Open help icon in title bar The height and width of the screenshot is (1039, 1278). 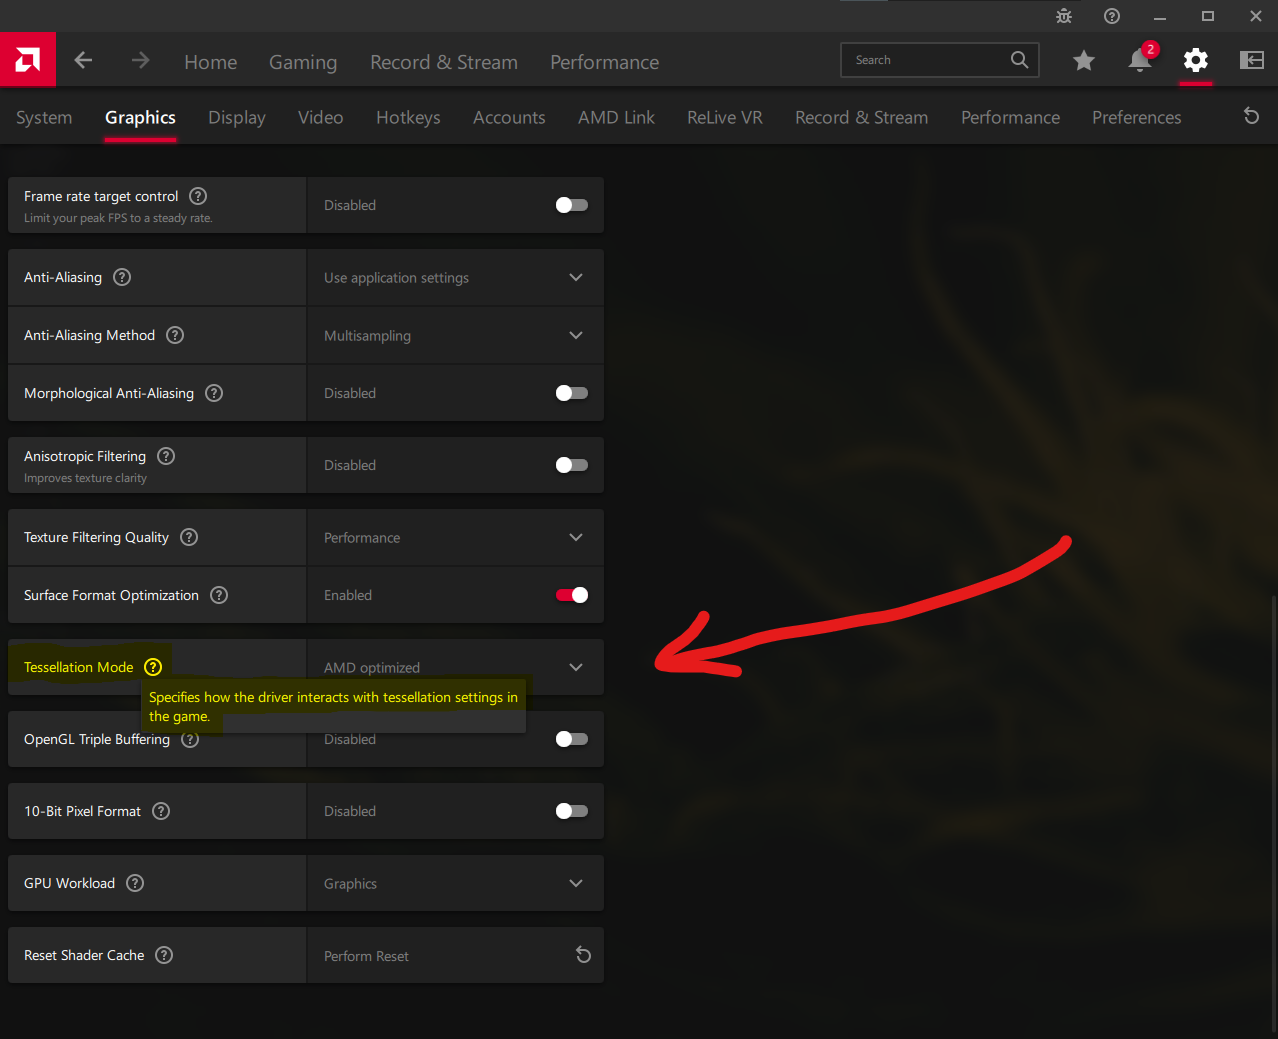1112,16
